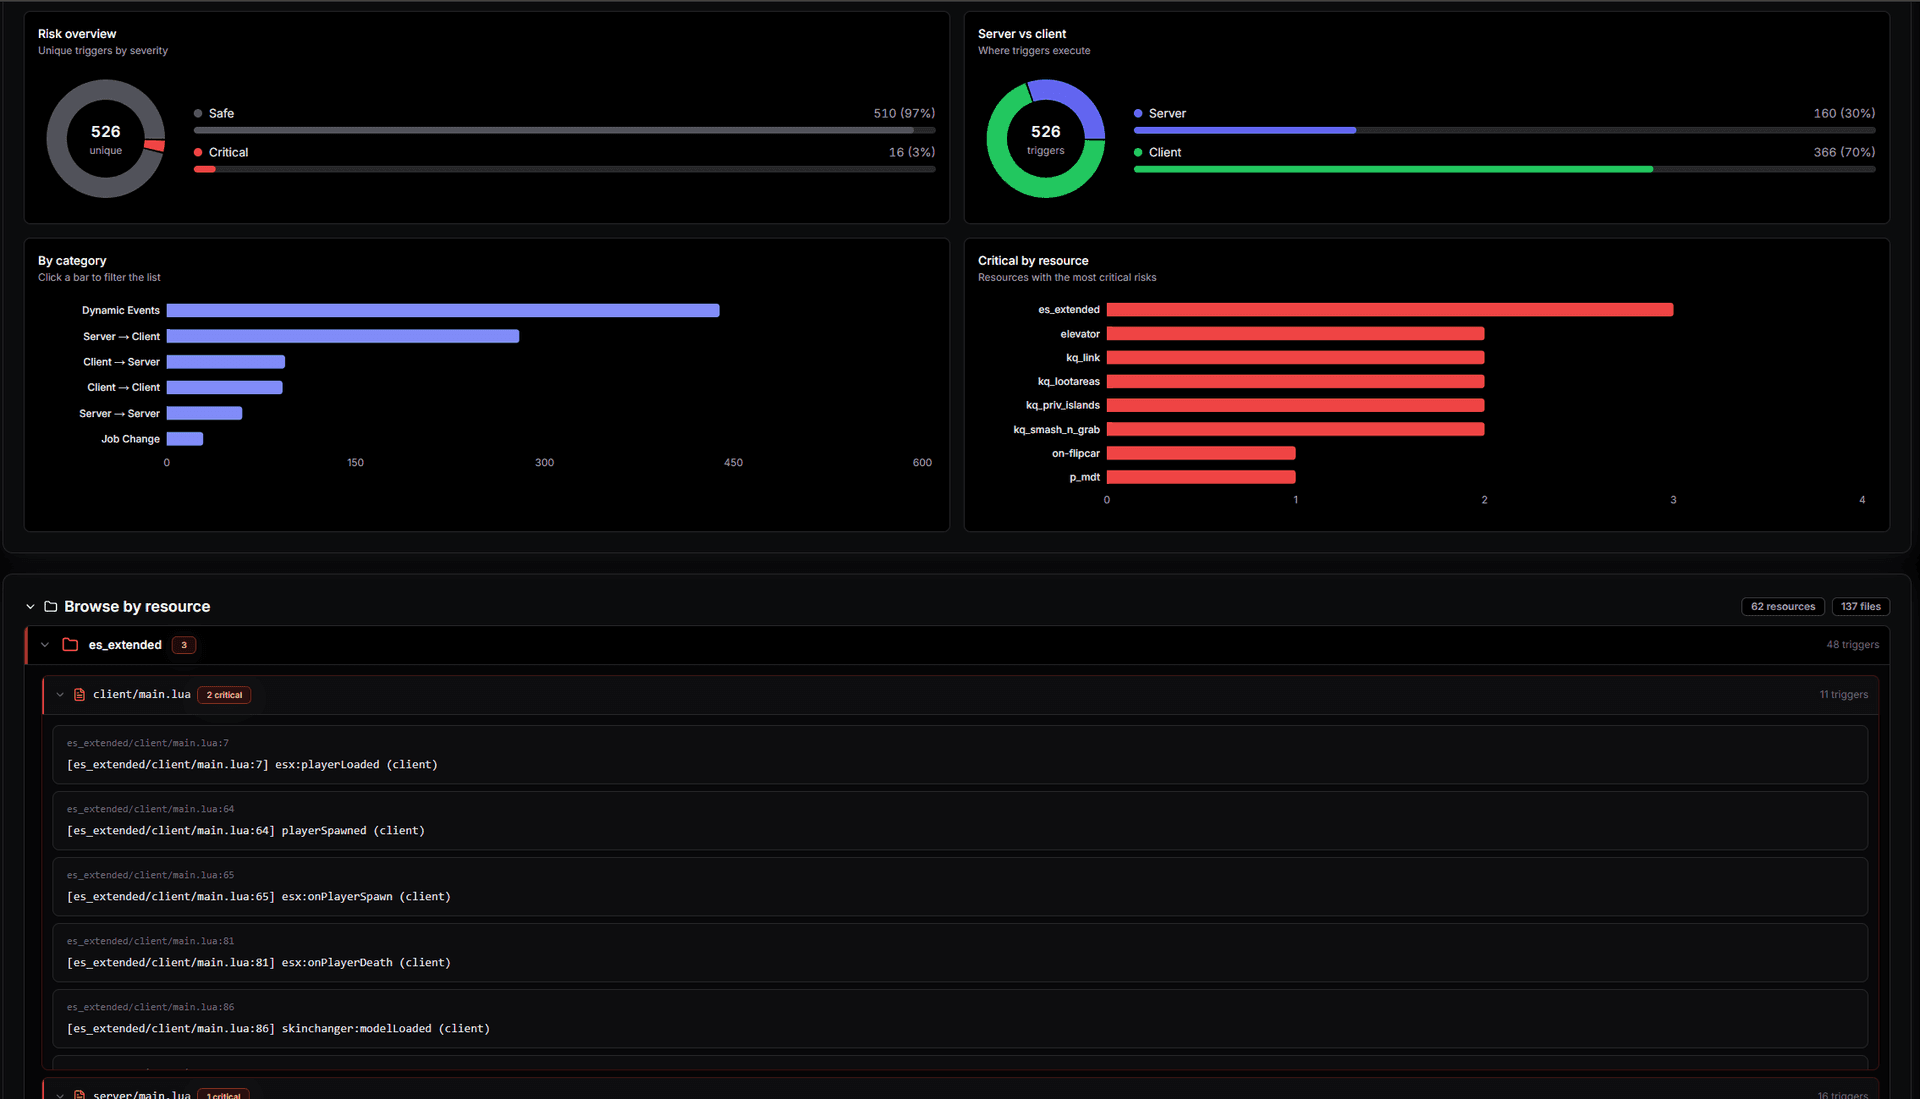Click the 137 files badge
This screenshot has height=1099, width=1920.
coord(1861,607)
